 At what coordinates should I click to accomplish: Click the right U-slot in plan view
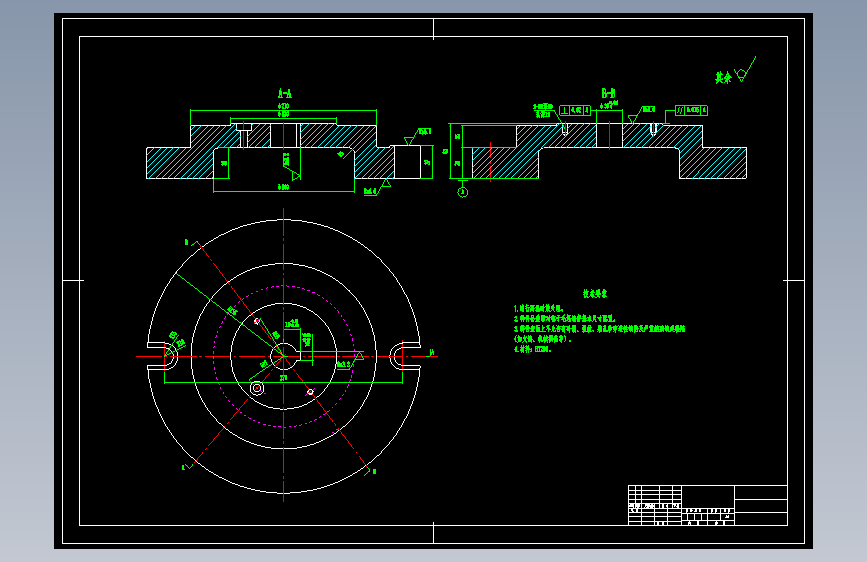(404, 356)
